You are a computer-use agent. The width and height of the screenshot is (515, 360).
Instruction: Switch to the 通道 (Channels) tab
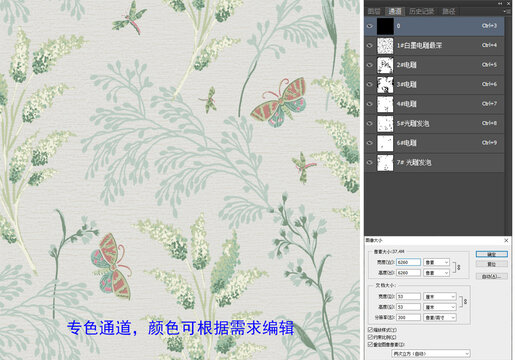(395, 12)
